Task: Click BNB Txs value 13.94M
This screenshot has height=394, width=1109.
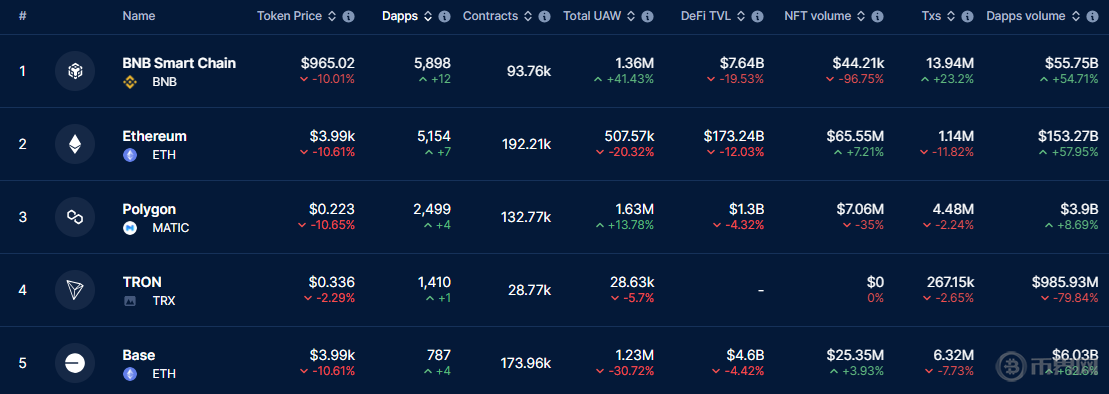Action: (x=950, y=63)
